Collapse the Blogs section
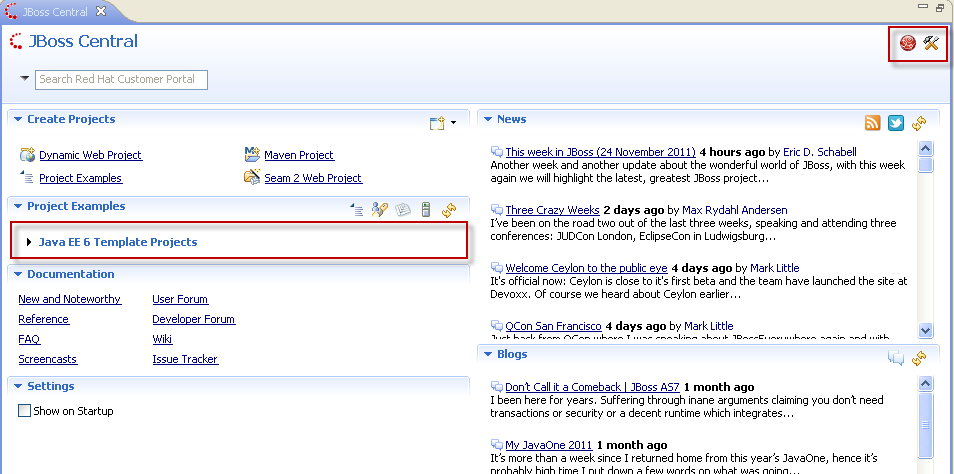 point(488,355)
